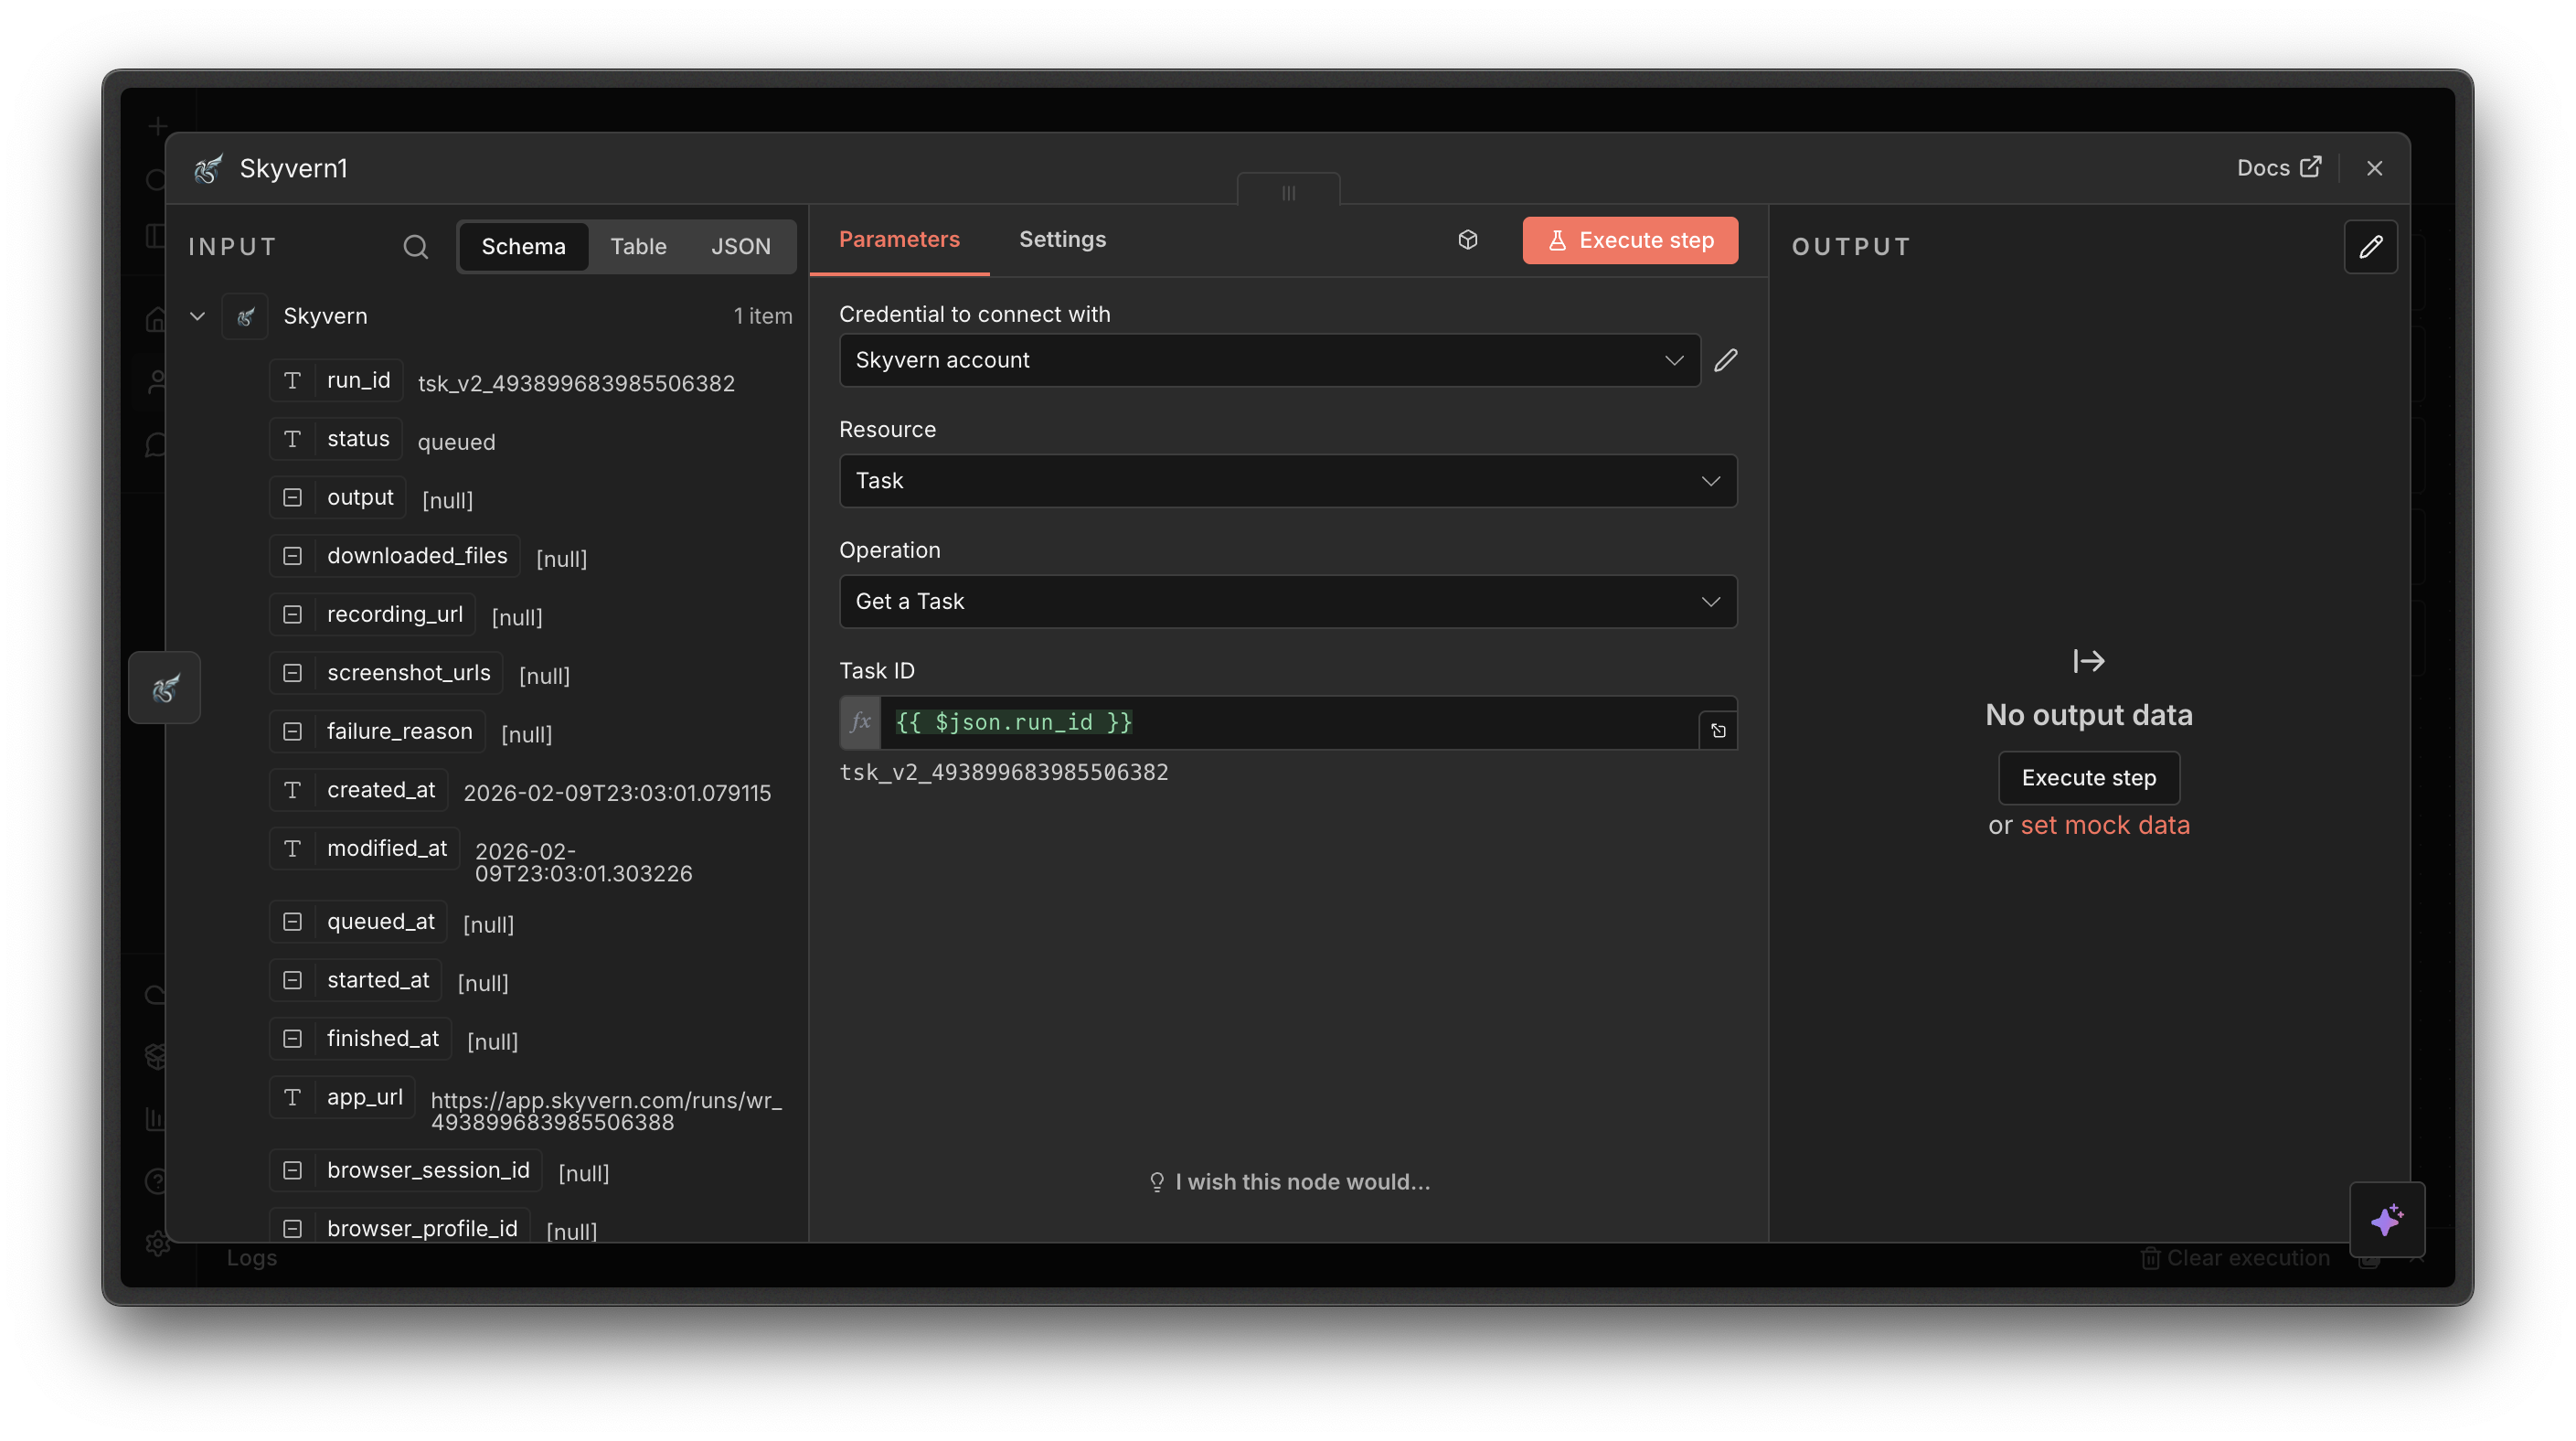Viewport: 2576px width, 1441px height.
Task: Switch to the JSON view tab
Action: [741, 246]
